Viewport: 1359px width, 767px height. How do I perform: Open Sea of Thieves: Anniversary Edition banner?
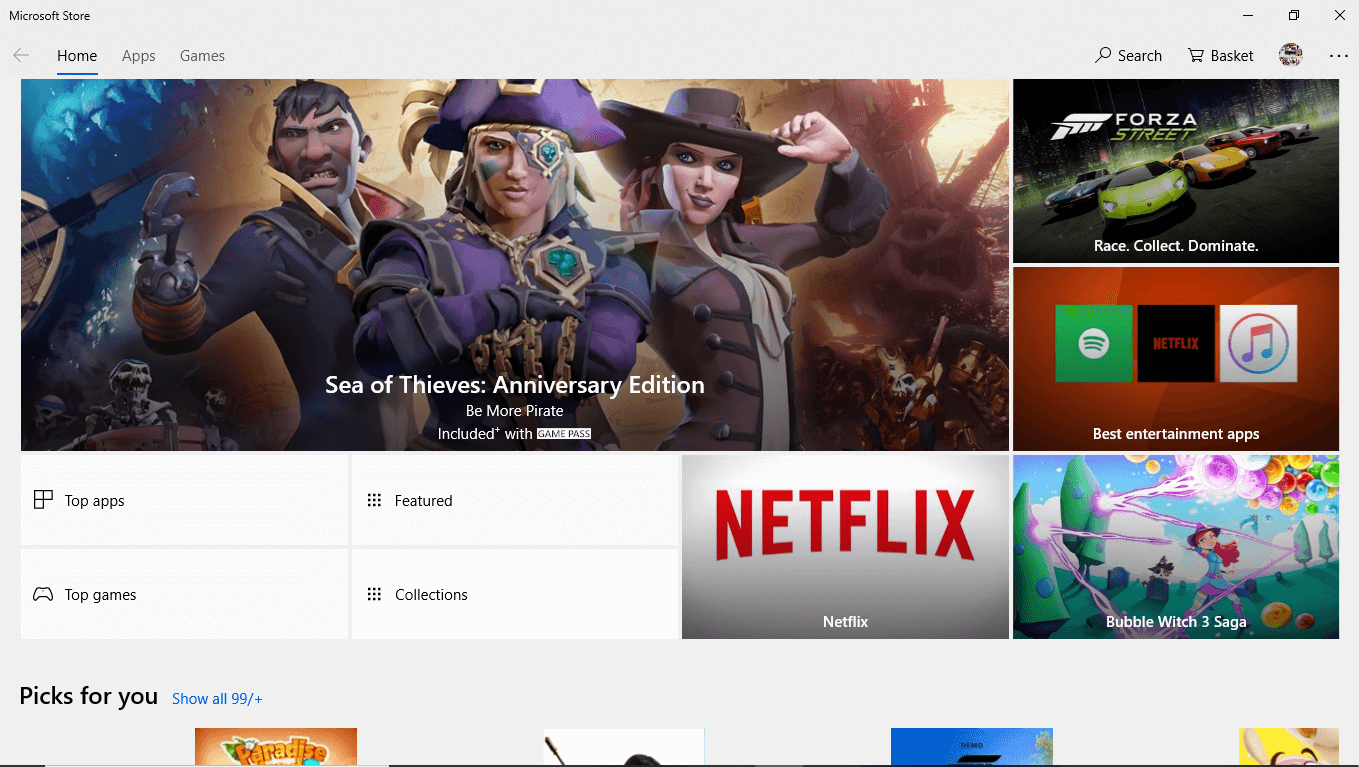click(515, 265)
